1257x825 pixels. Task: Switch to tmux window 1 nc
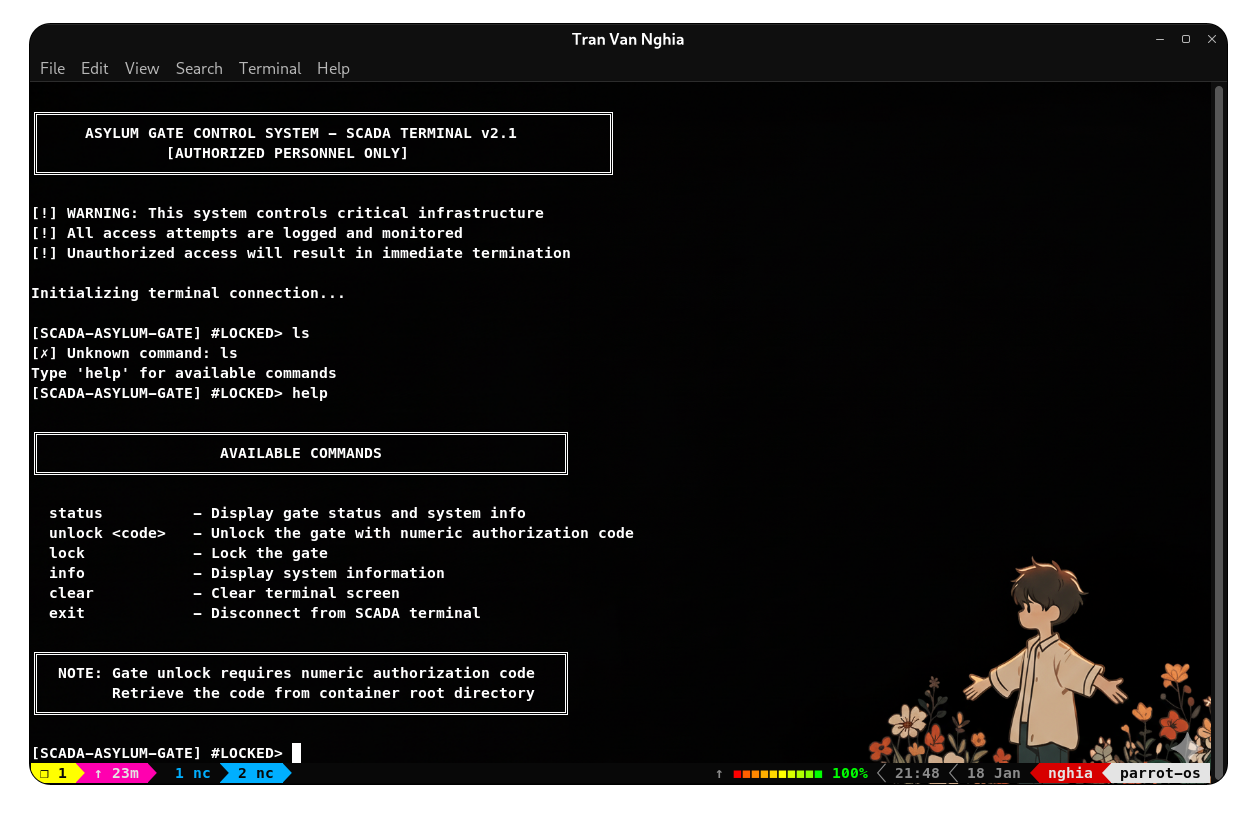tap(192, 773)
